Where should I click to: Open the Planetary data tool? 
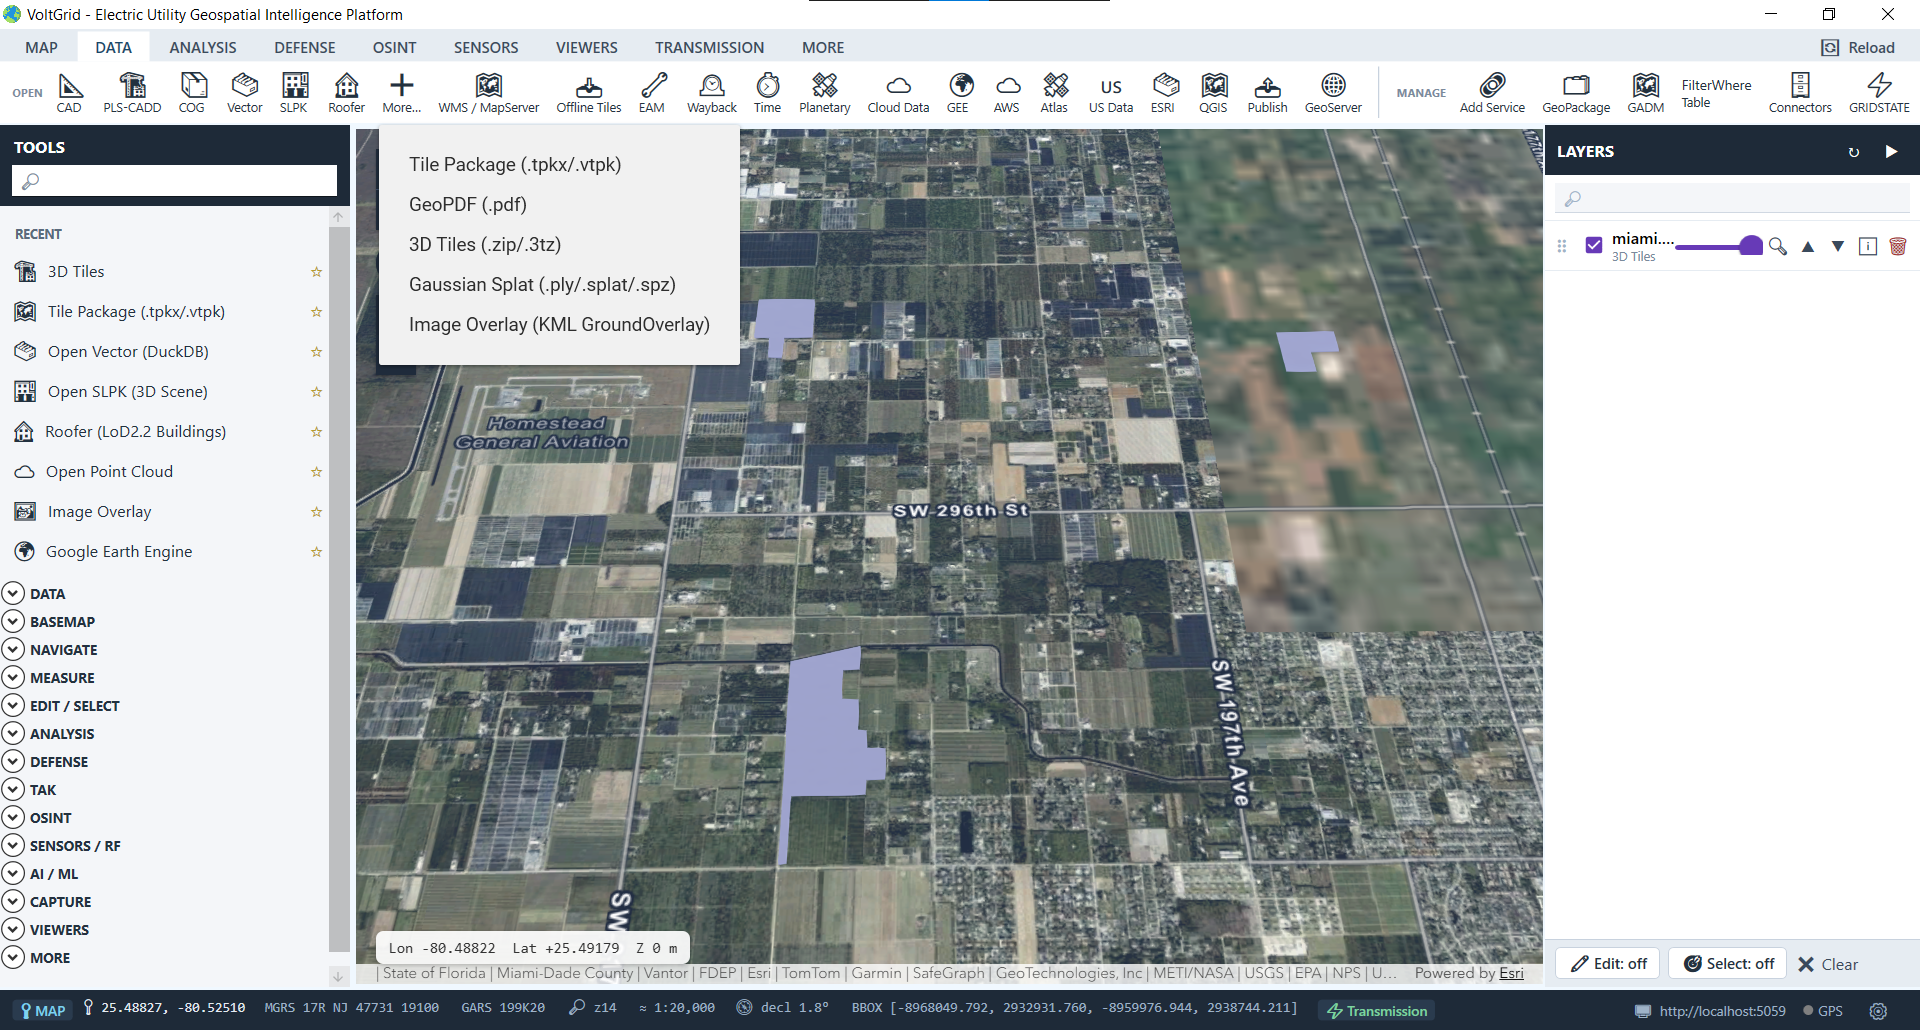tap(825, 93)
